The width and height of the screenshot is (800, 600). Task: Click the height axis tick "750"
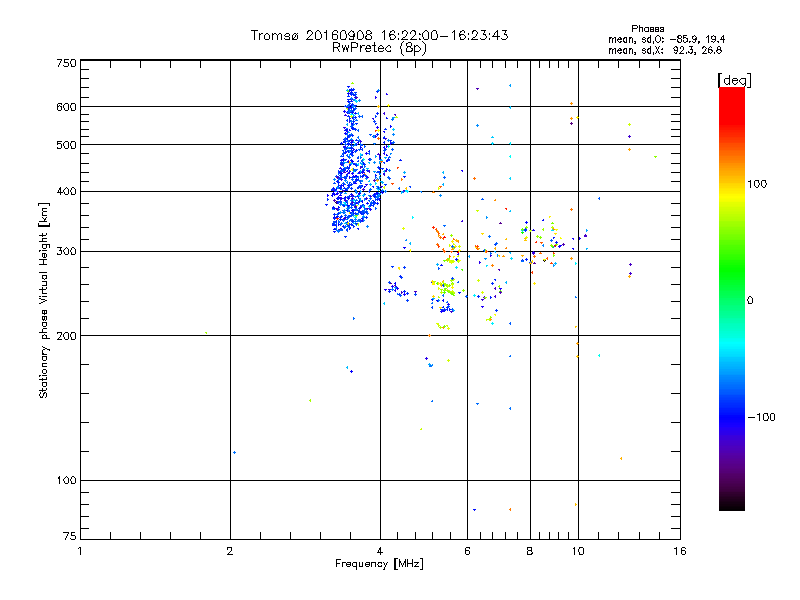click(66, 63)
